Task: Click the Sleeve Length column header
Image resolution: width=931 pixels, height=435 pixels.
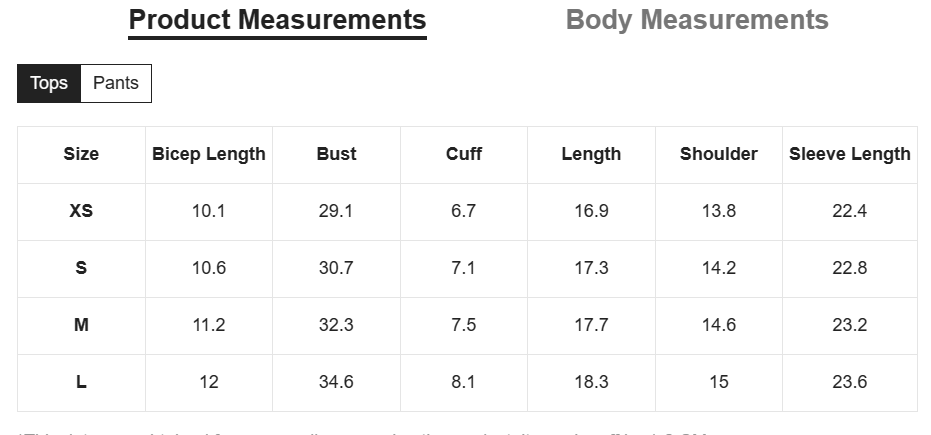Action: click(x=850, y=154)
